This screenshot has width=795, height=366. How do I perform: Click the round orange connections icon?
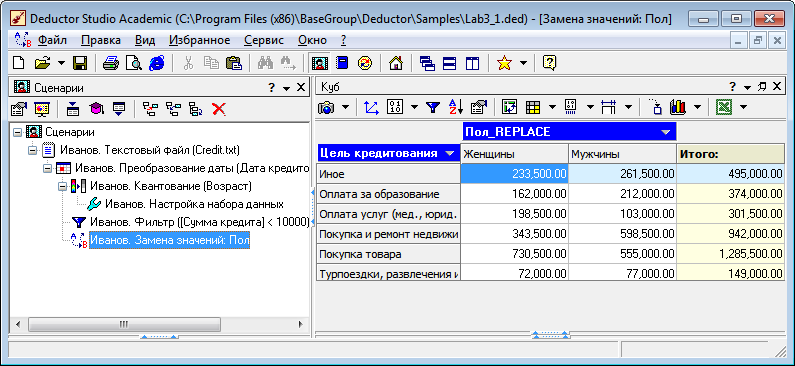(365, 63)
